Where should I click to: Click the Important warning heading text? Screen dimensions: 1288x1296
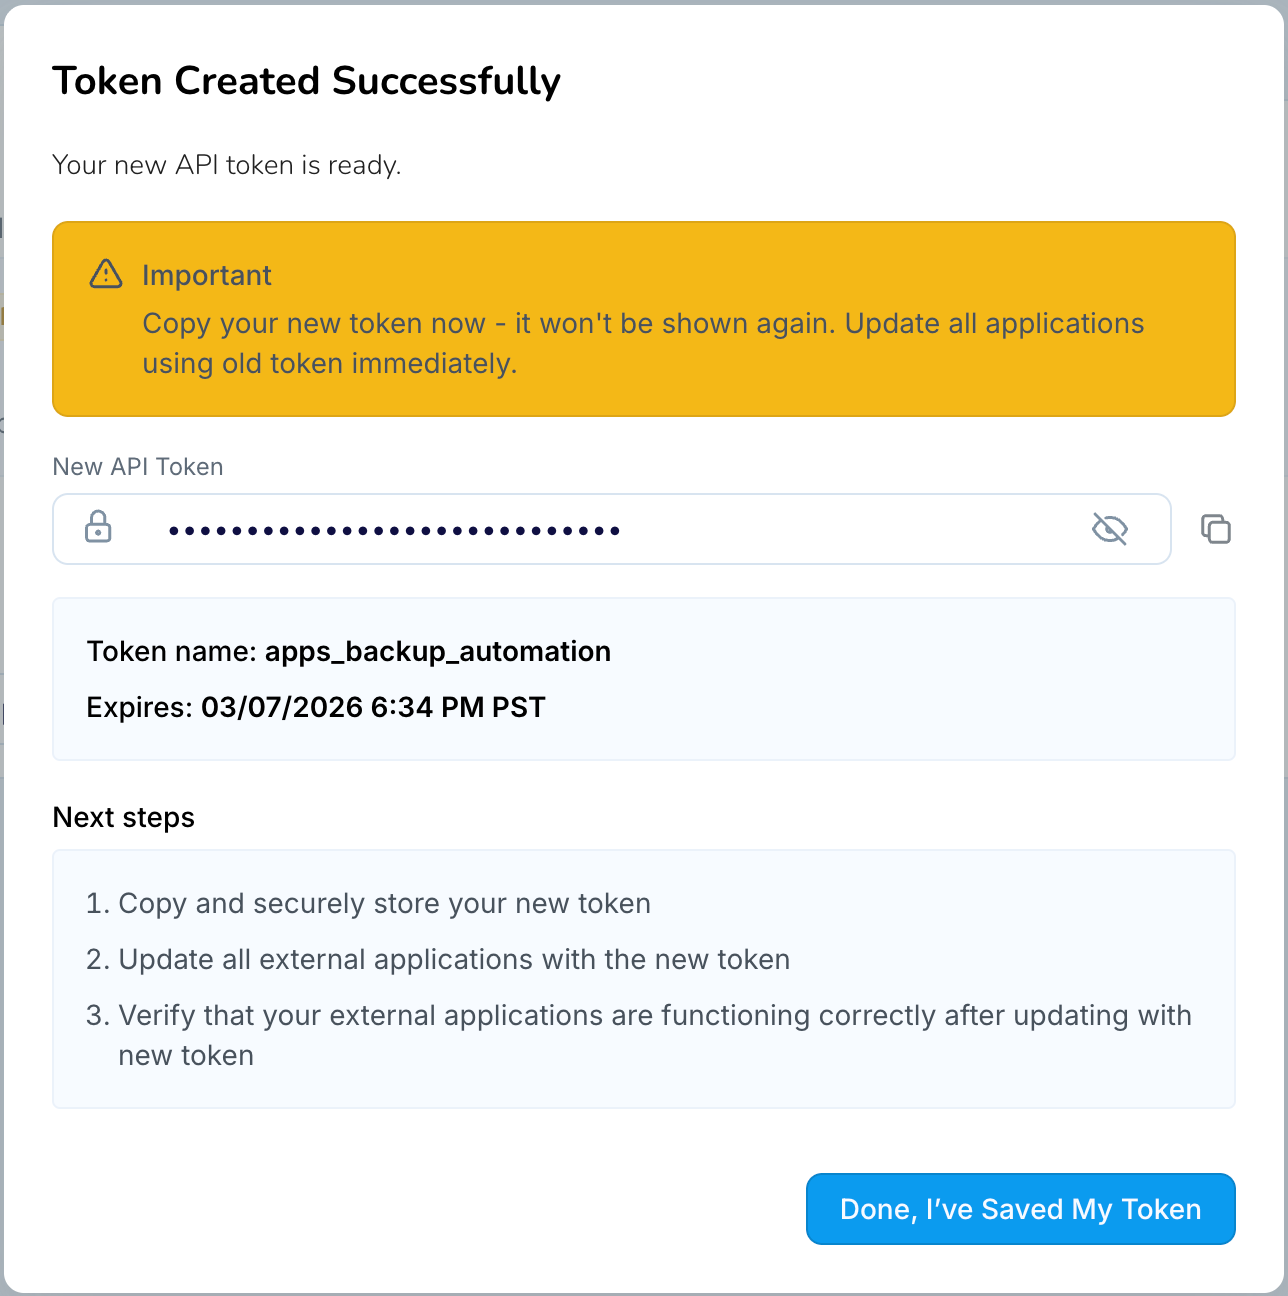click(207, 275)
